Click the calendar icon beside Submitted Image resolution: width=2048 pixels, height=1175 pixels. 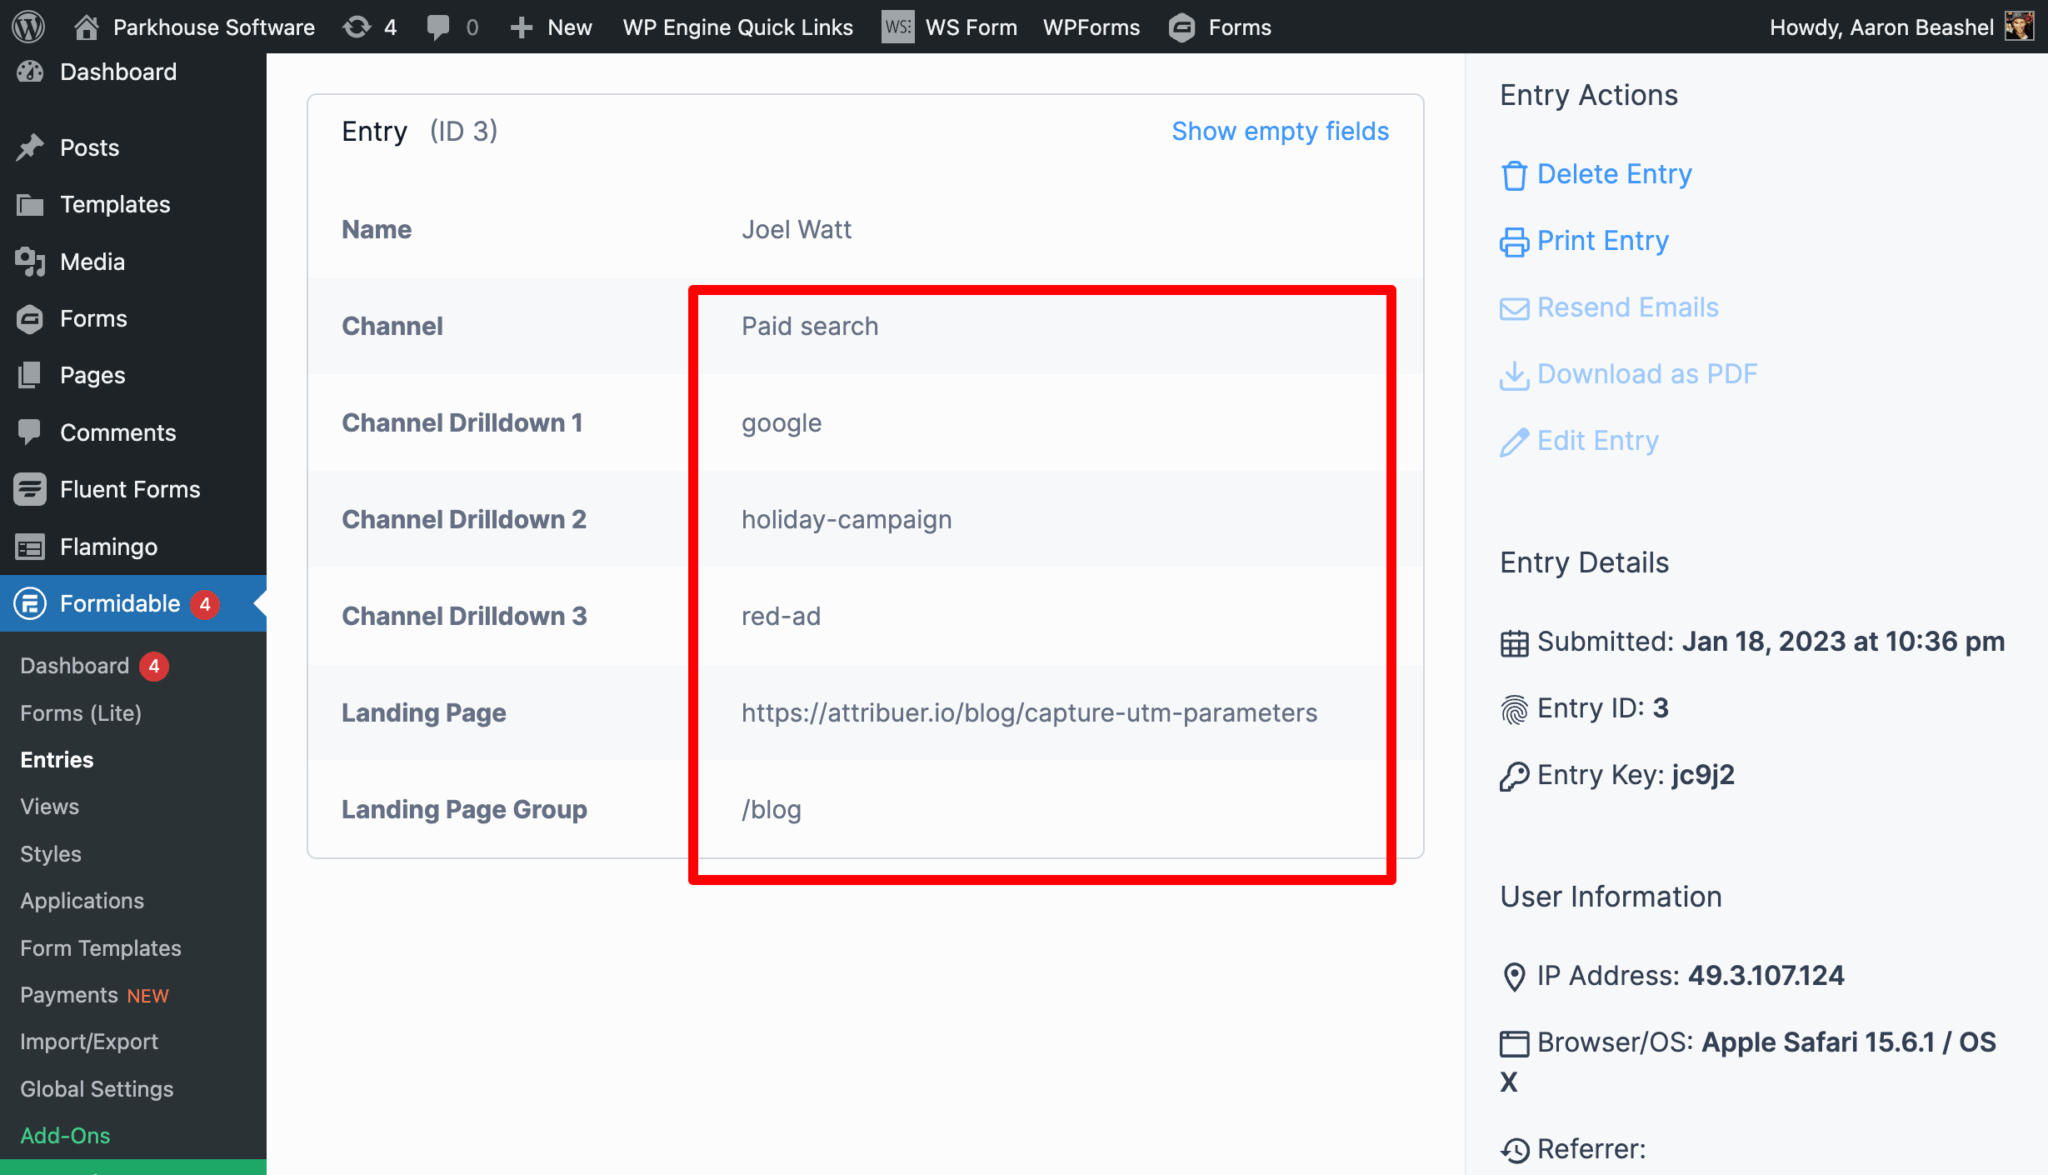(x=1514, y=643)
